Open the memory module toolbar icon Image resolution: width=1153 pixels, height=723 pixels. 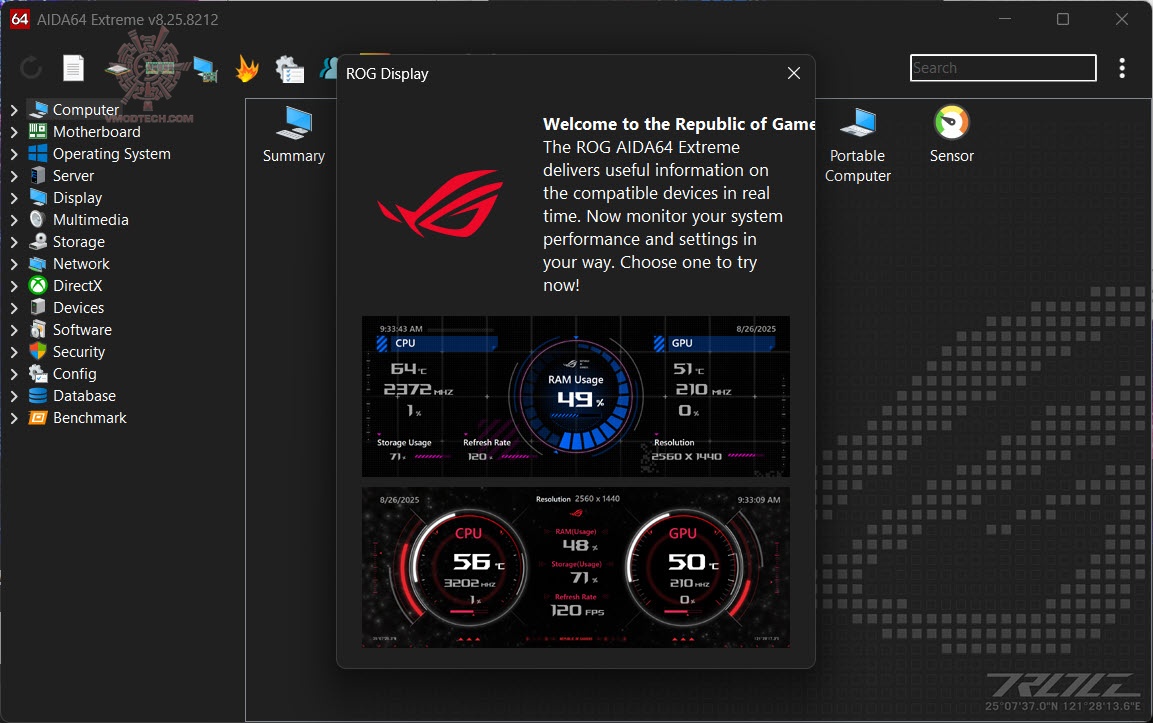pyautogui.click(x=160, y=68)
